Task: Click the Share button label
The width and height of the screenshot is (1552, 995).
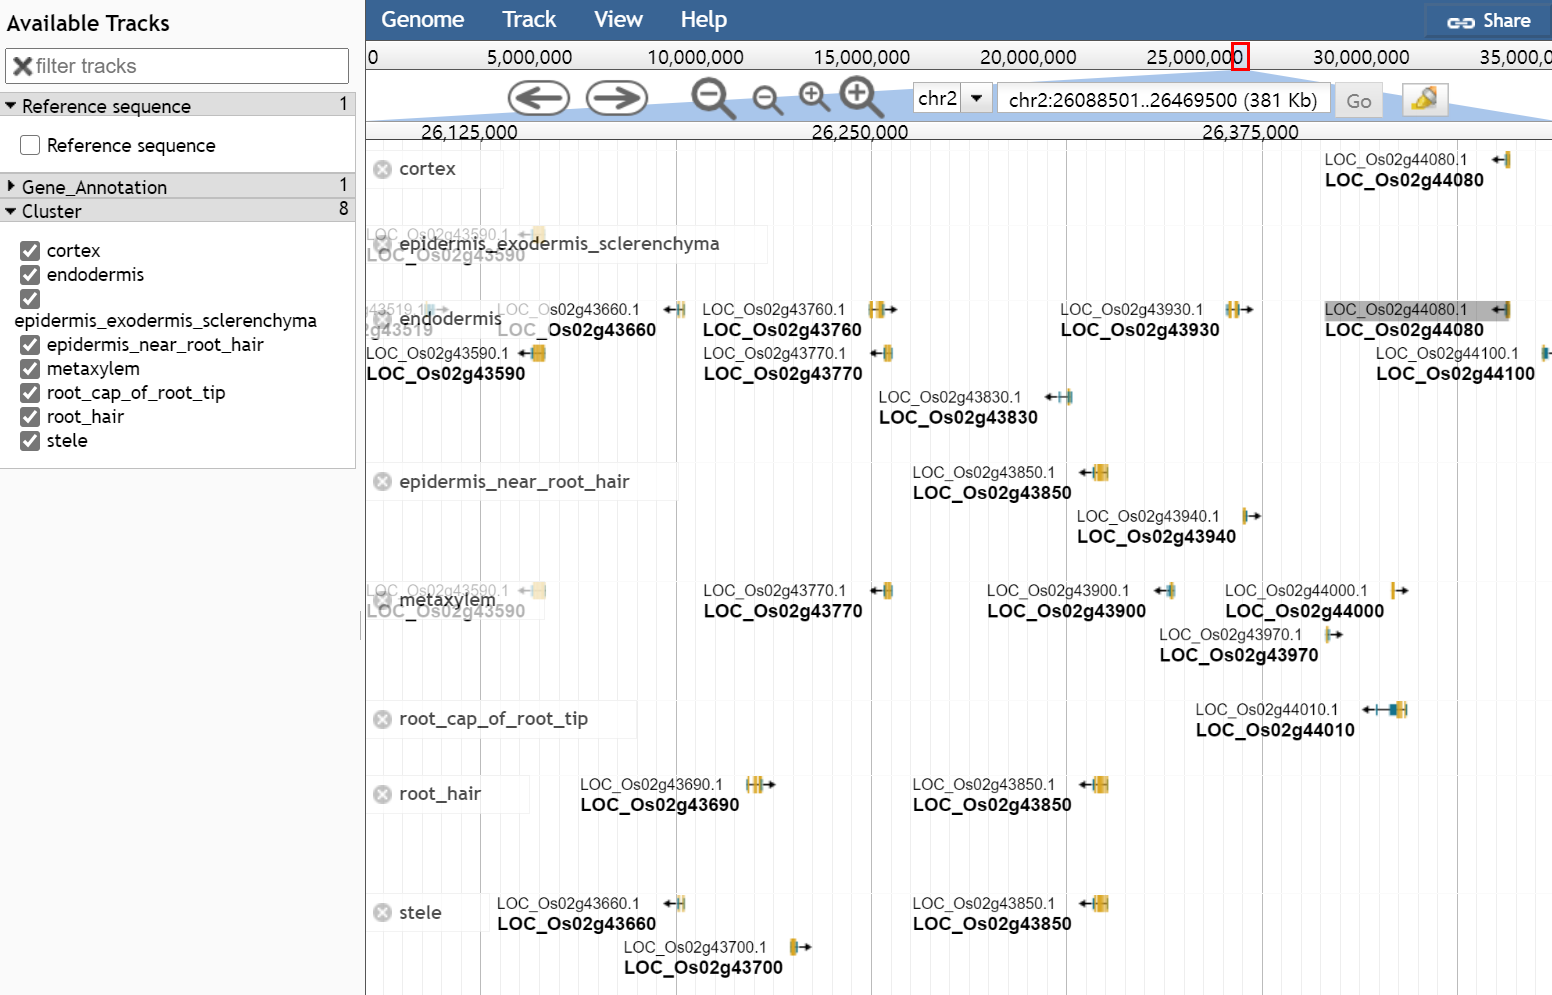Action: click(x=1507, y=21)
